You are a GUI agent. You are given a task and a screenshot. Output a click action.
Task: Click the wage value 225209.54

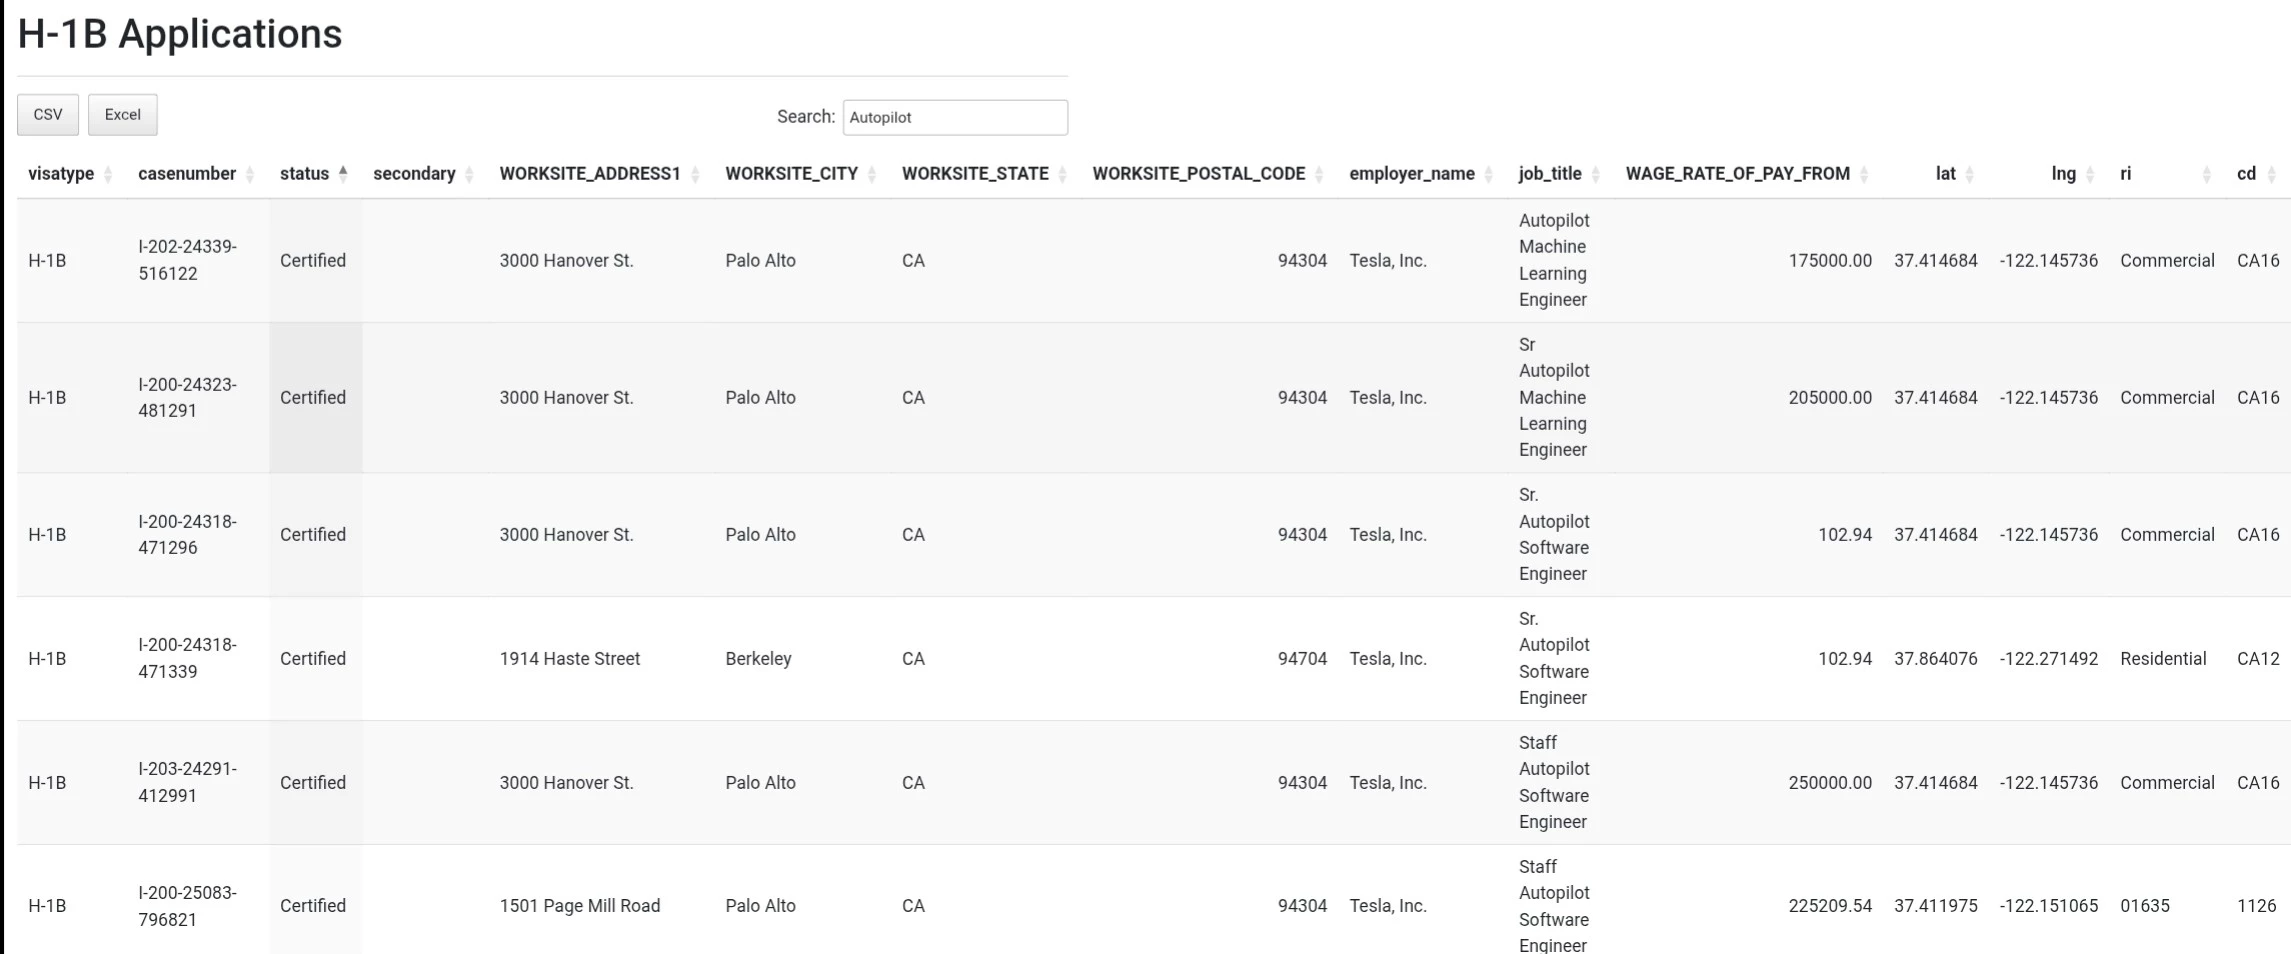[x=1830, y=906]
